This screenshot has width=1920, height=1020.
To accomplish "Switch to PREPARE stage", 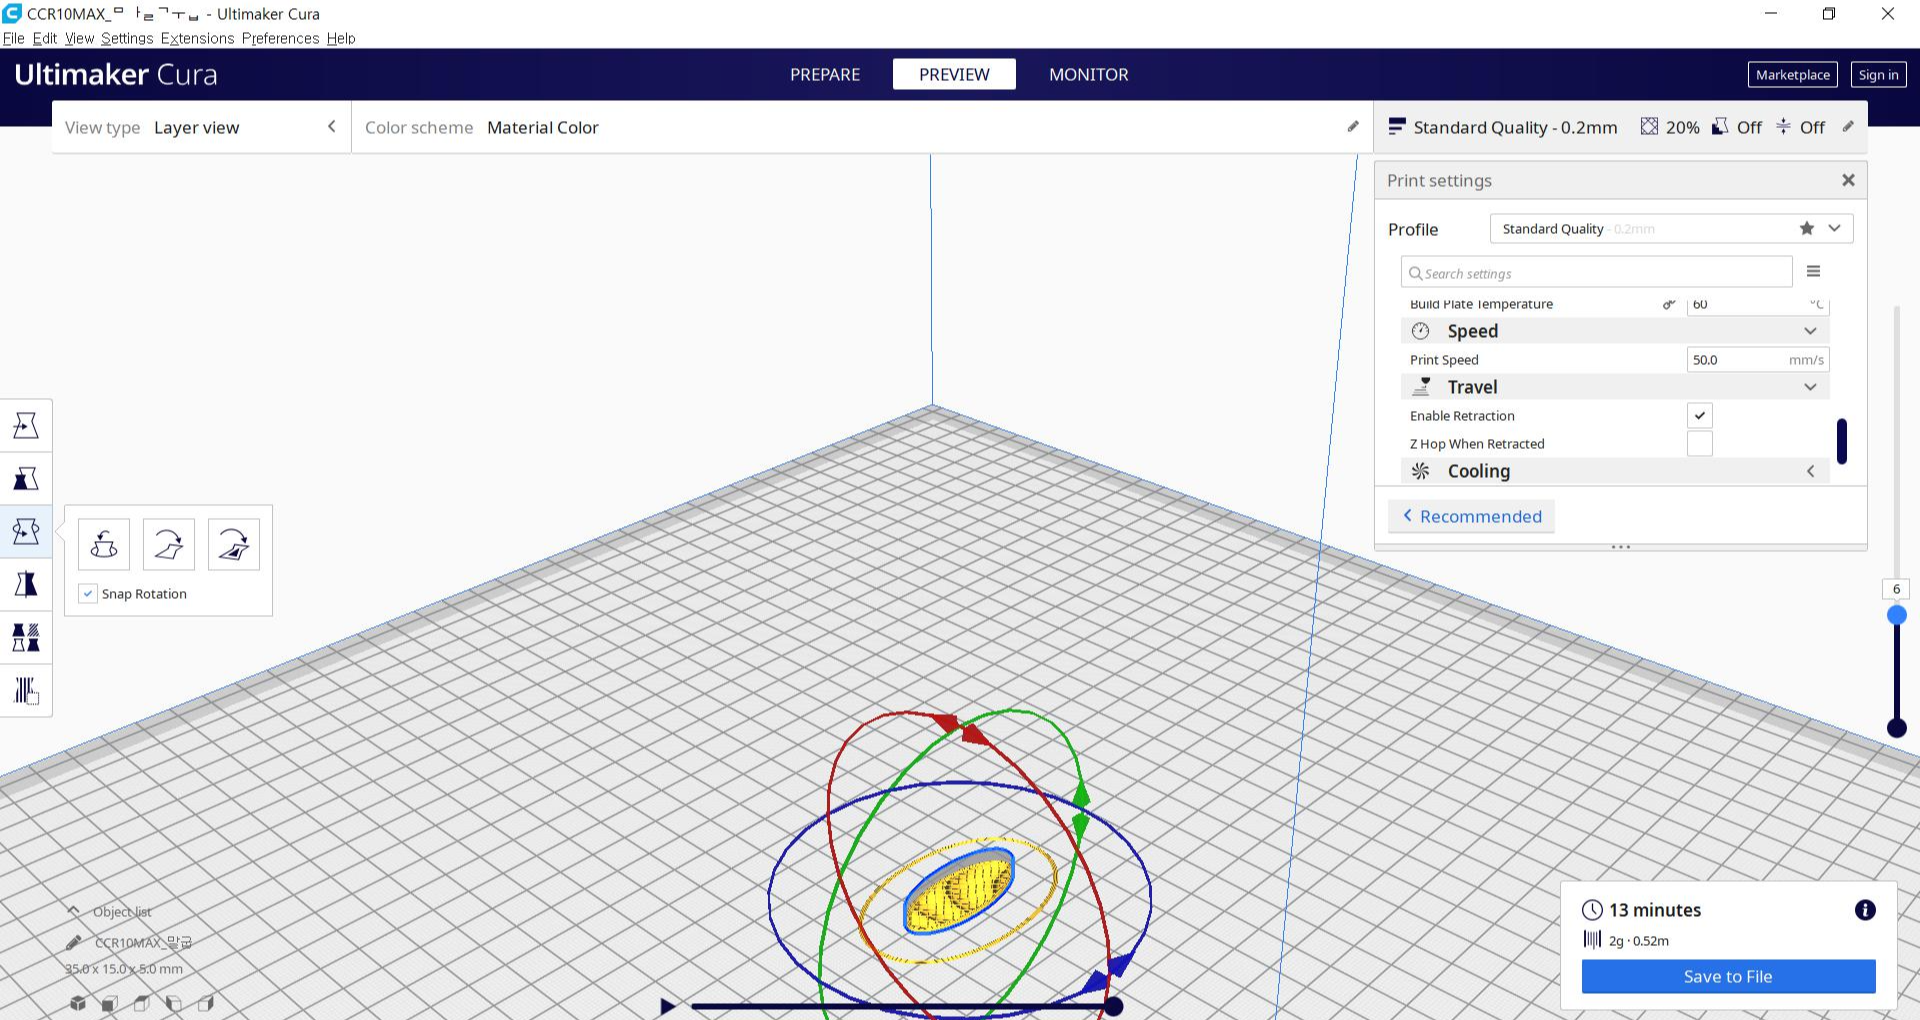I will pyautogui.click(x=825, y=74).
